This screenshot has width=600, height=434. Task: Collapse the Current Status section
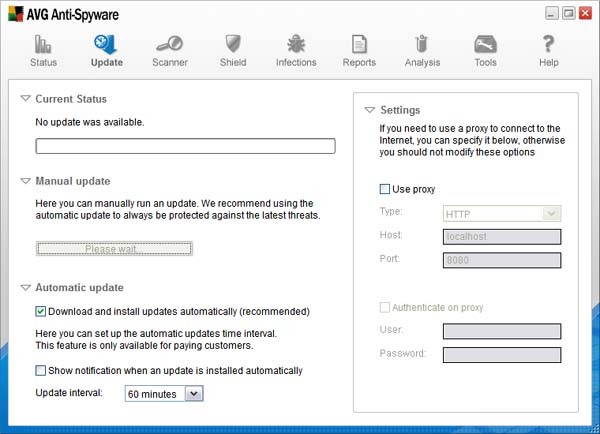click(x=25, y=99)
